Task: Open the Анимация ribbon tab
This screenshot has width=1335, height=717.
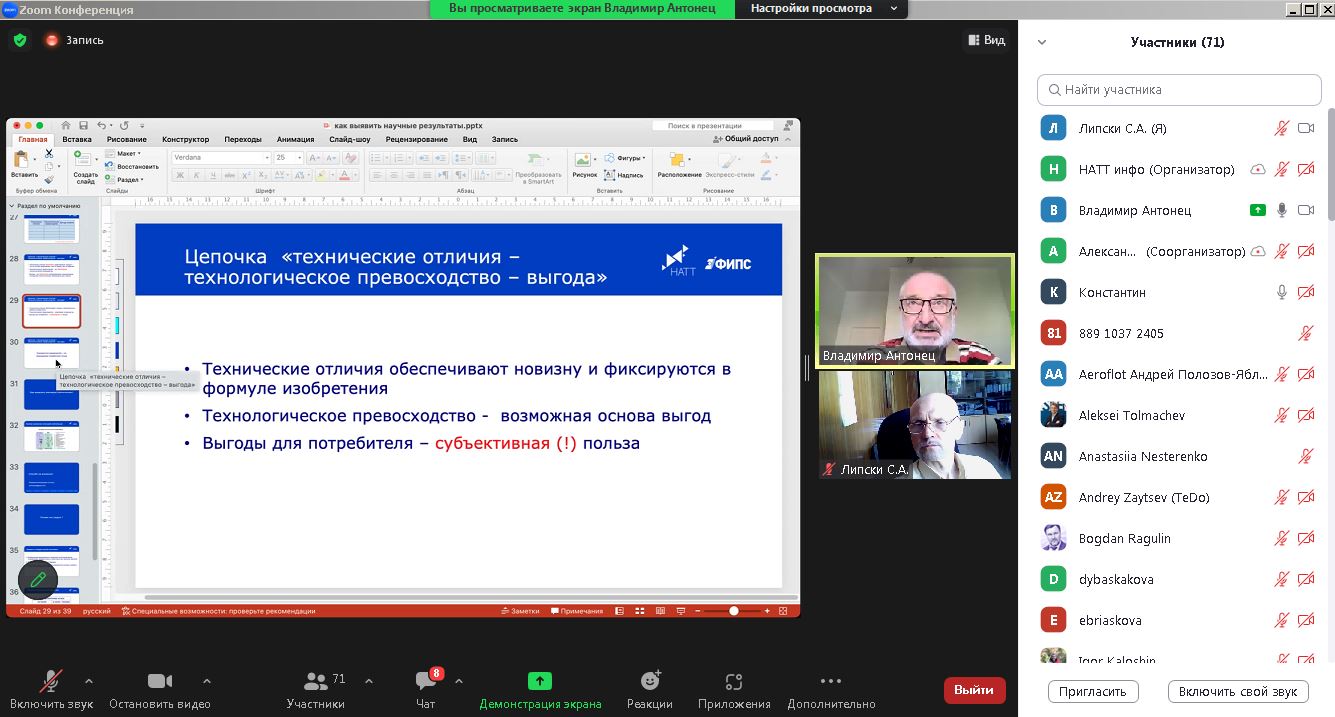Action: [x=295, y=140]
